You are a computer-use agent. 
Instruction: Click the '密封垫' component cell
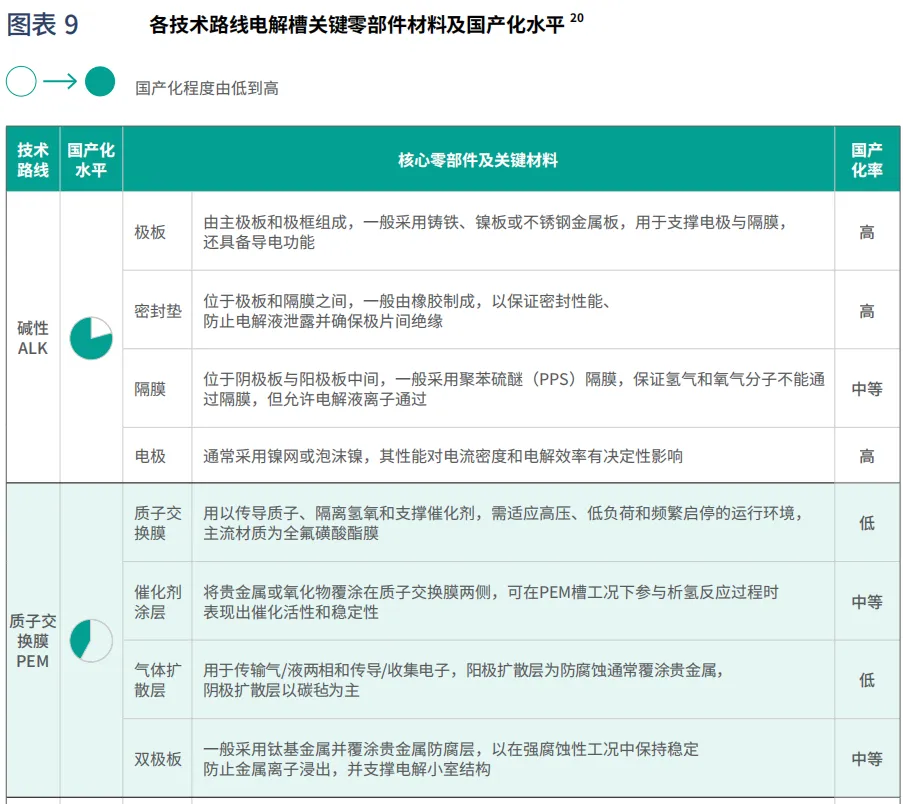[158, 311]
